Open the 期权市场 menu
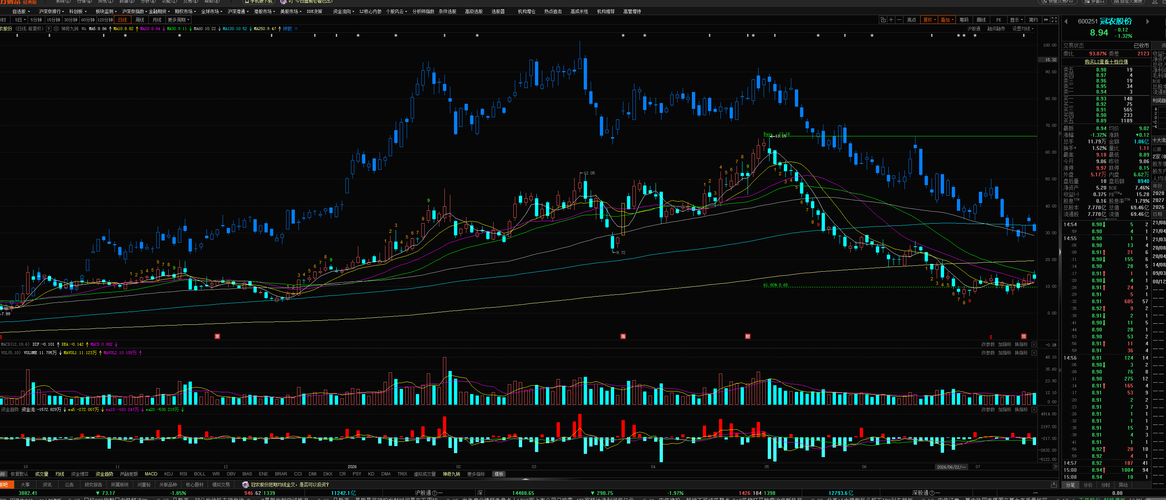This screenshot has height=500, width=1166. [x=183, y=12]
